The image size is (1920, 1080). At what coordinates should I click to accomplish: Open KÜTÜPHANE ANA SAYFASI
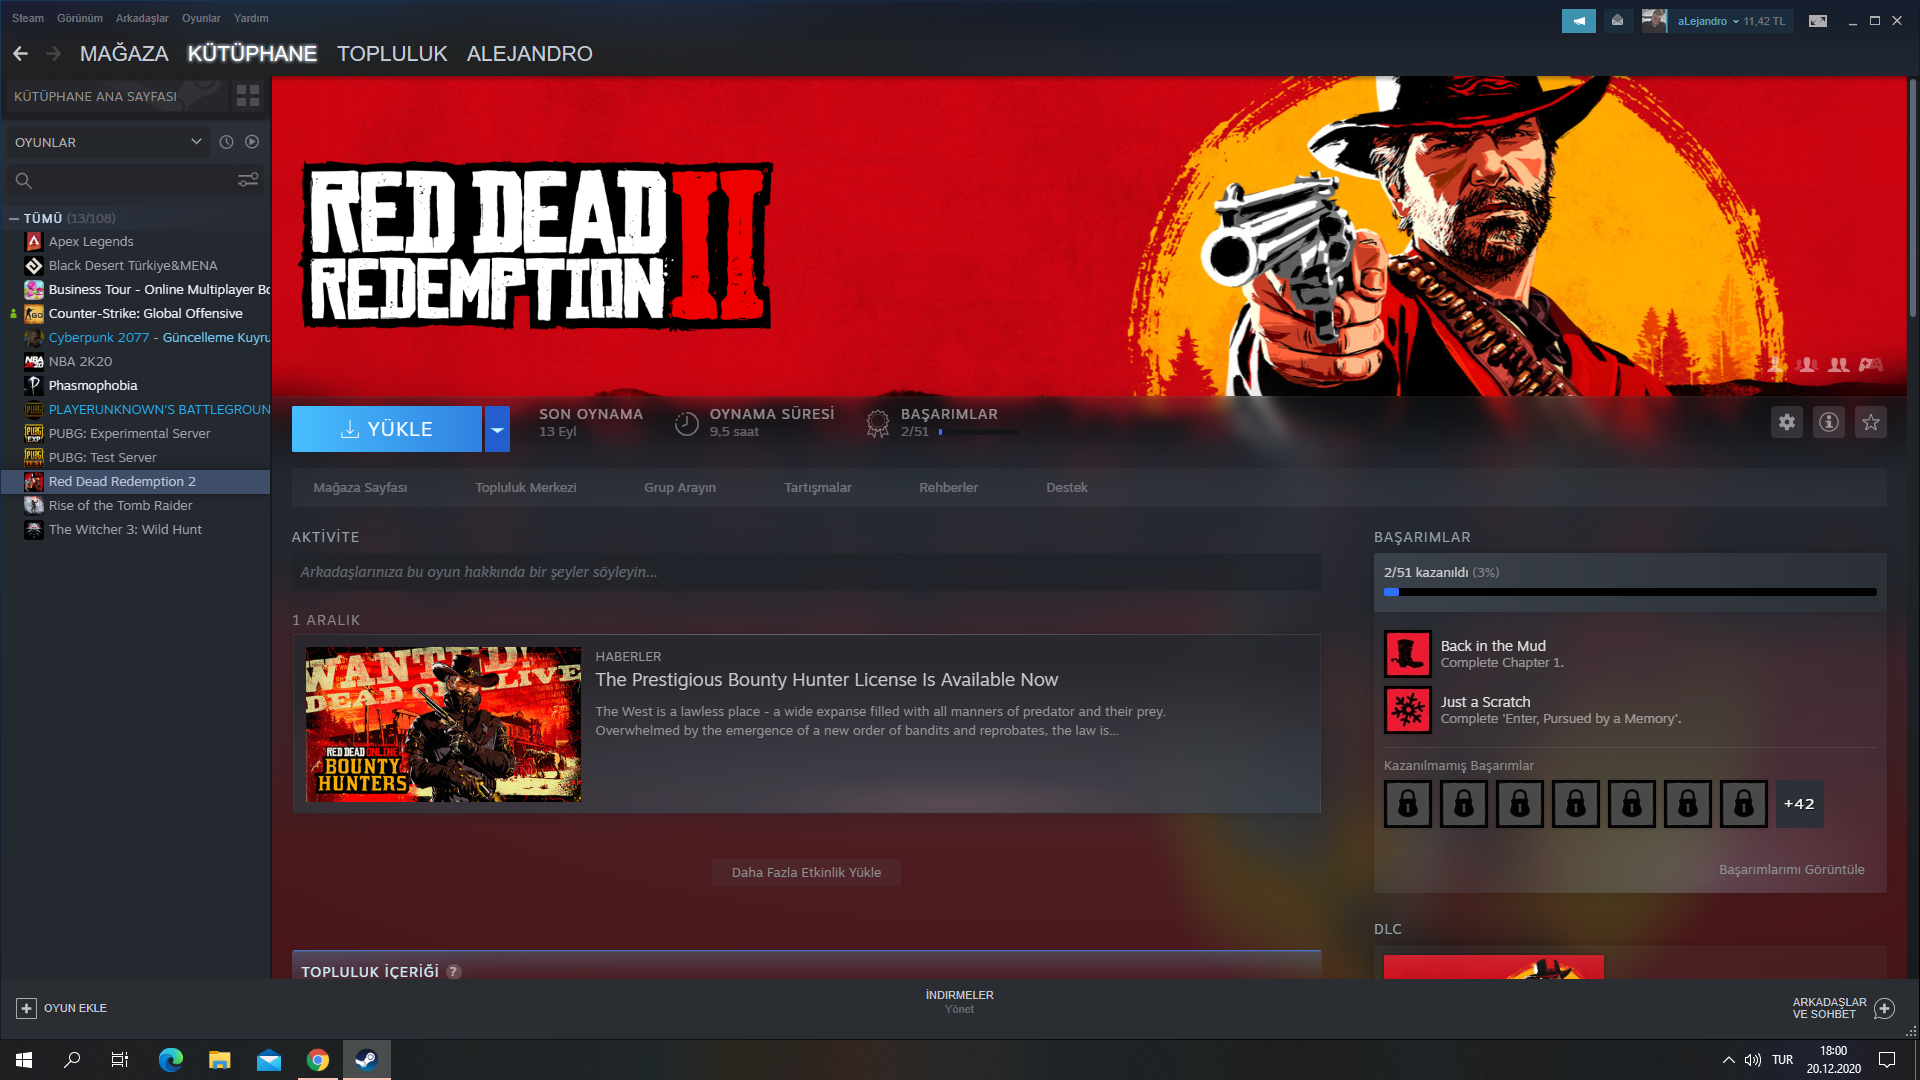pos(117,96)
